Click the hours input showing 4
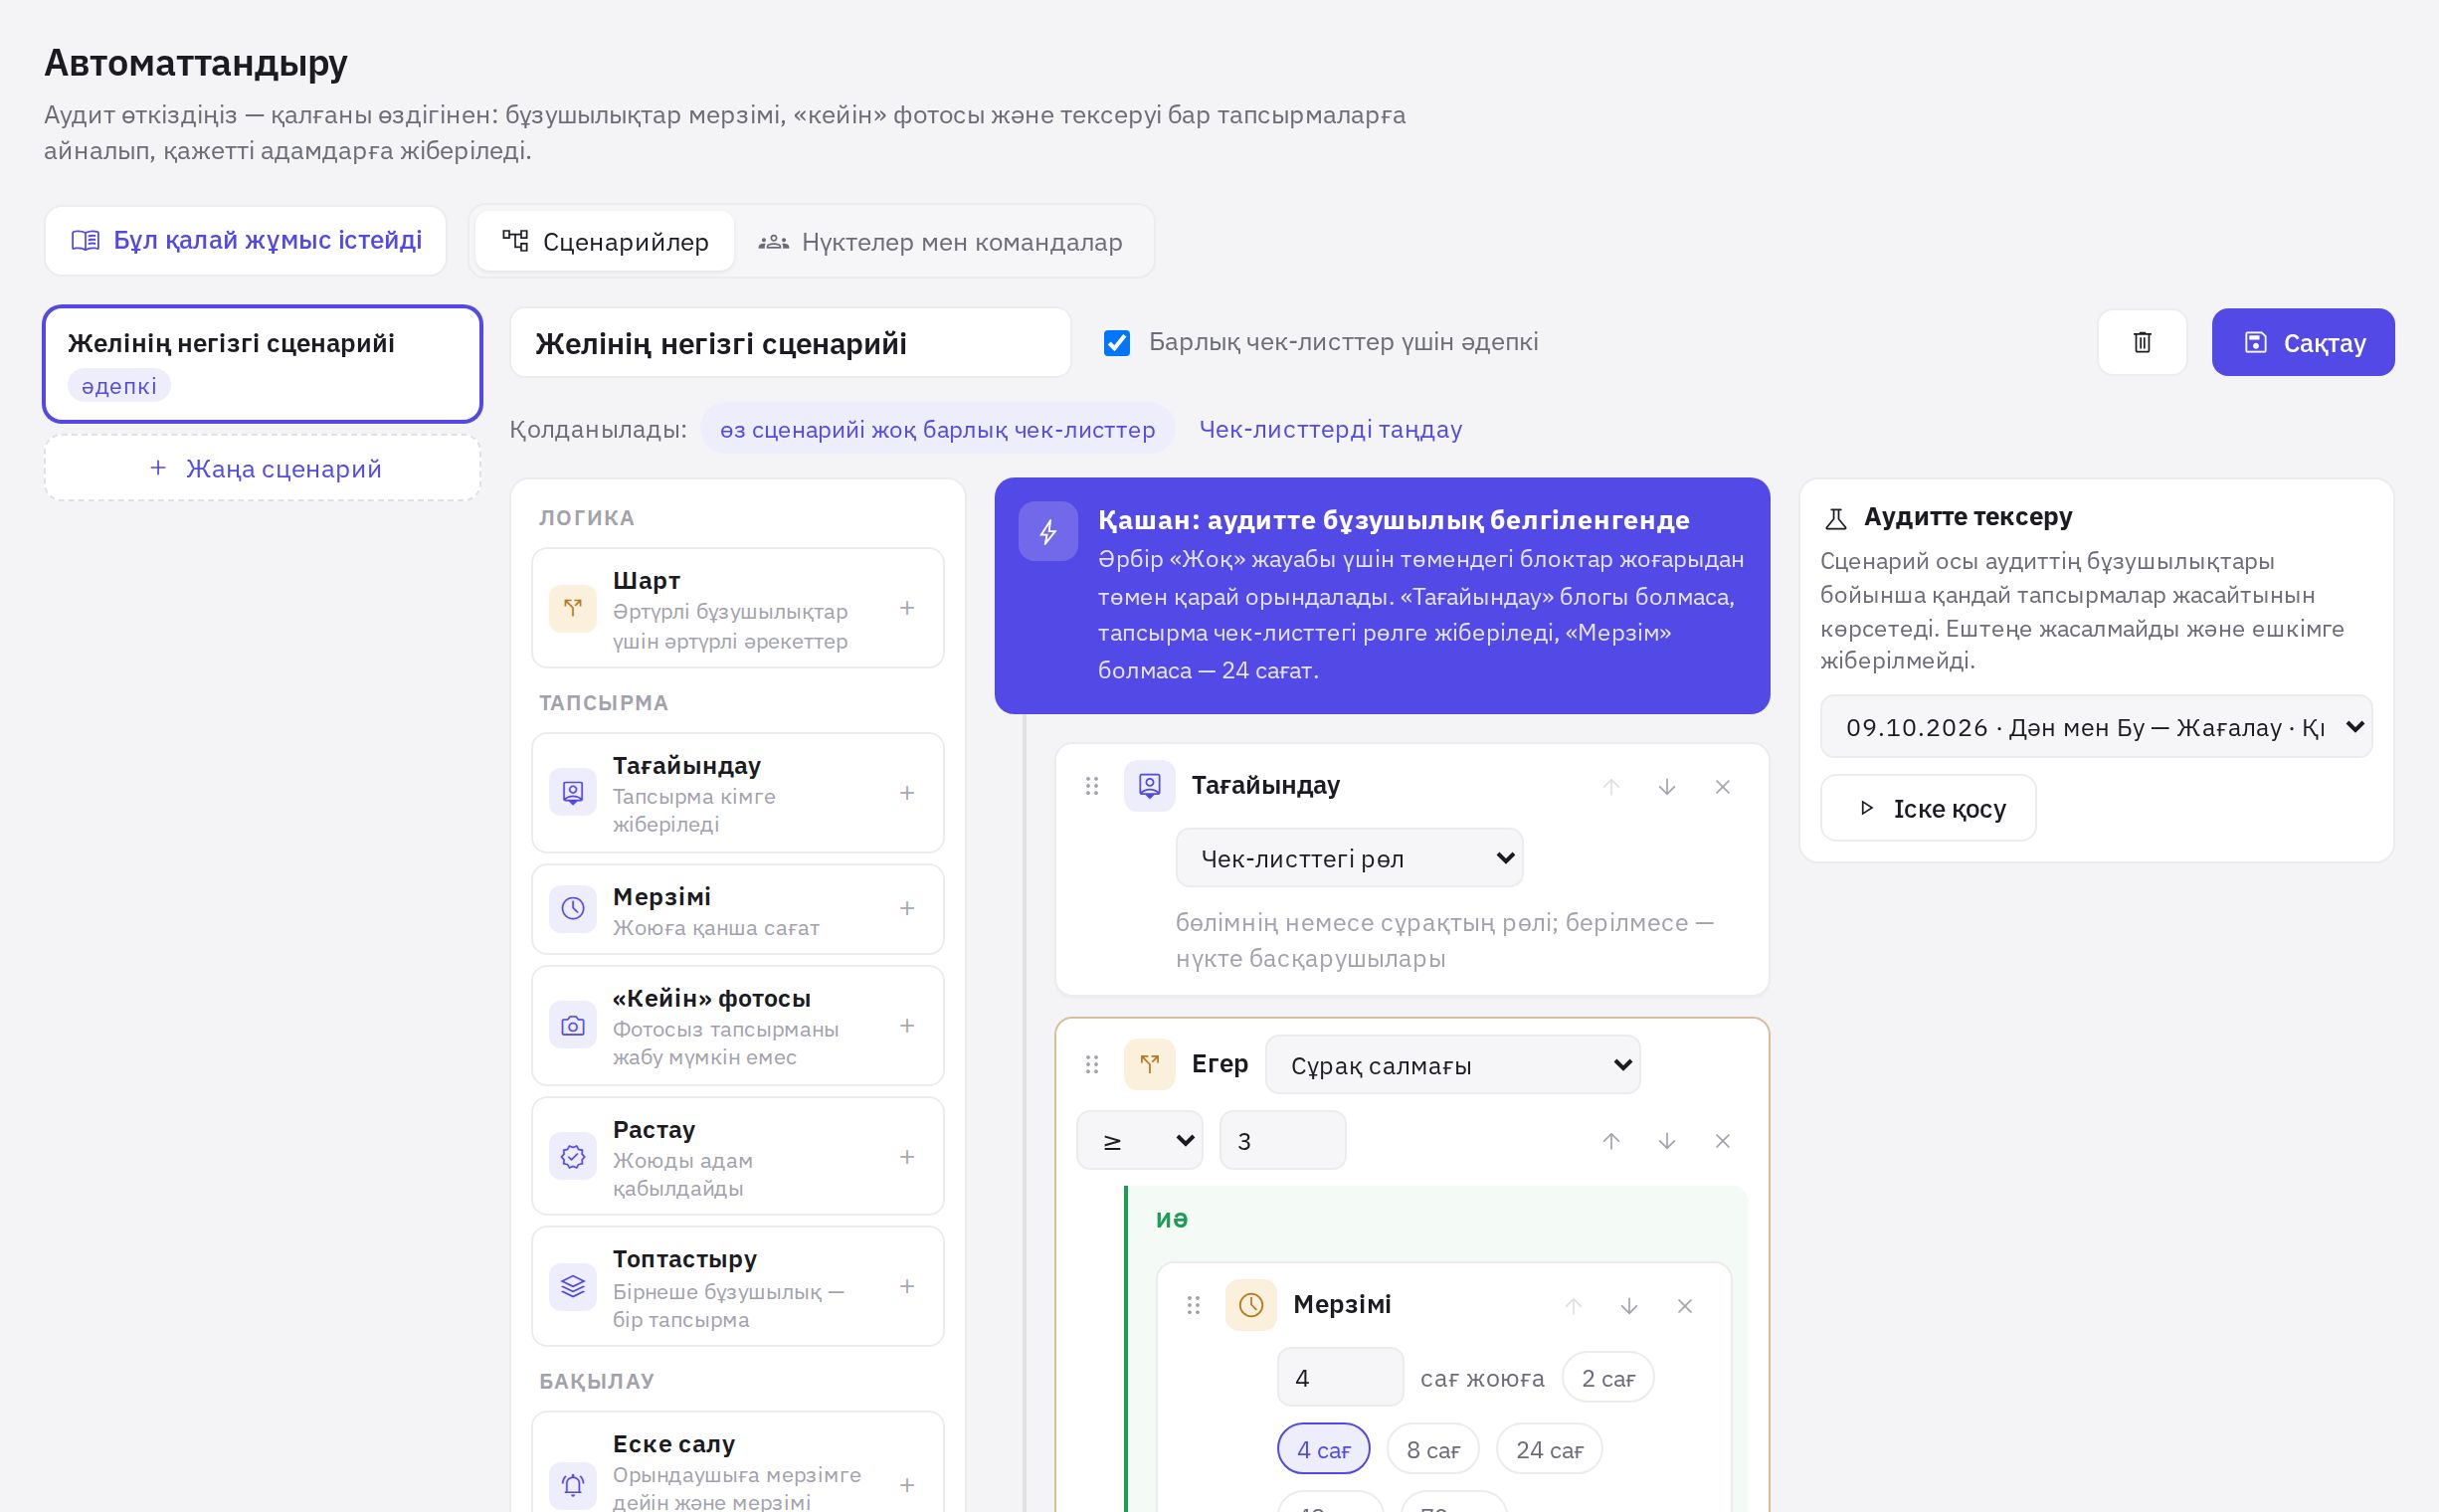This screenshot has width=2439, height=1512. point(1340,1377)
